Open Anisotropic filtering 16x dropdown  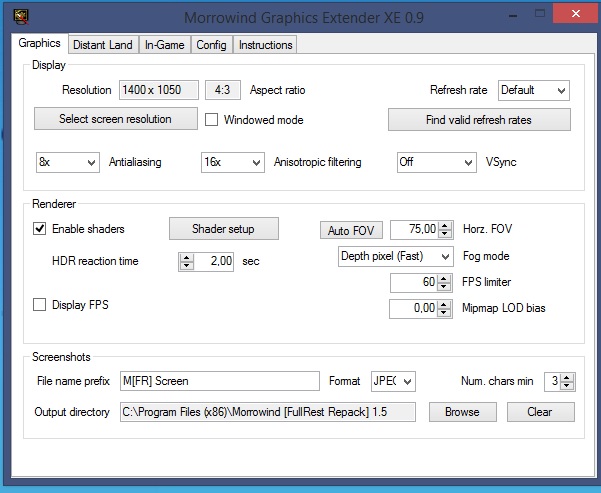coord(233,162)
